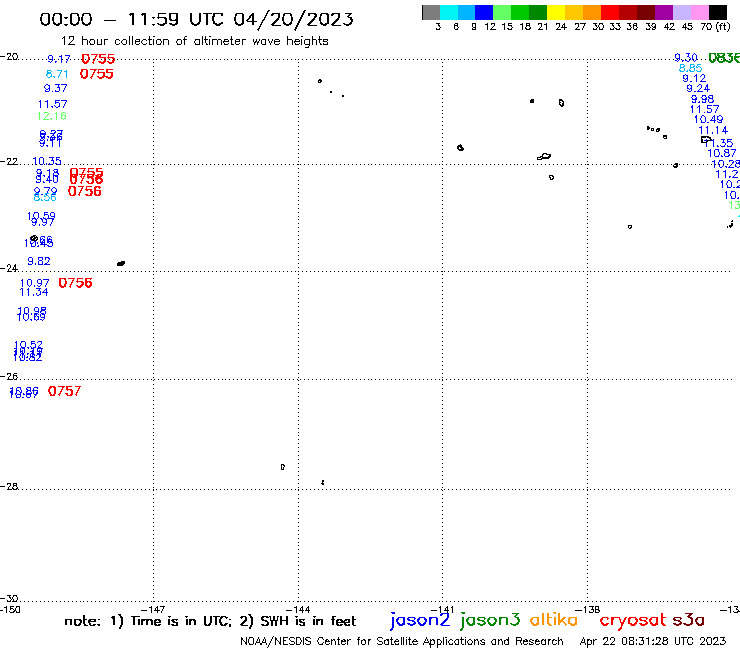Click the wave height reading "9.98"

[702, 99]
